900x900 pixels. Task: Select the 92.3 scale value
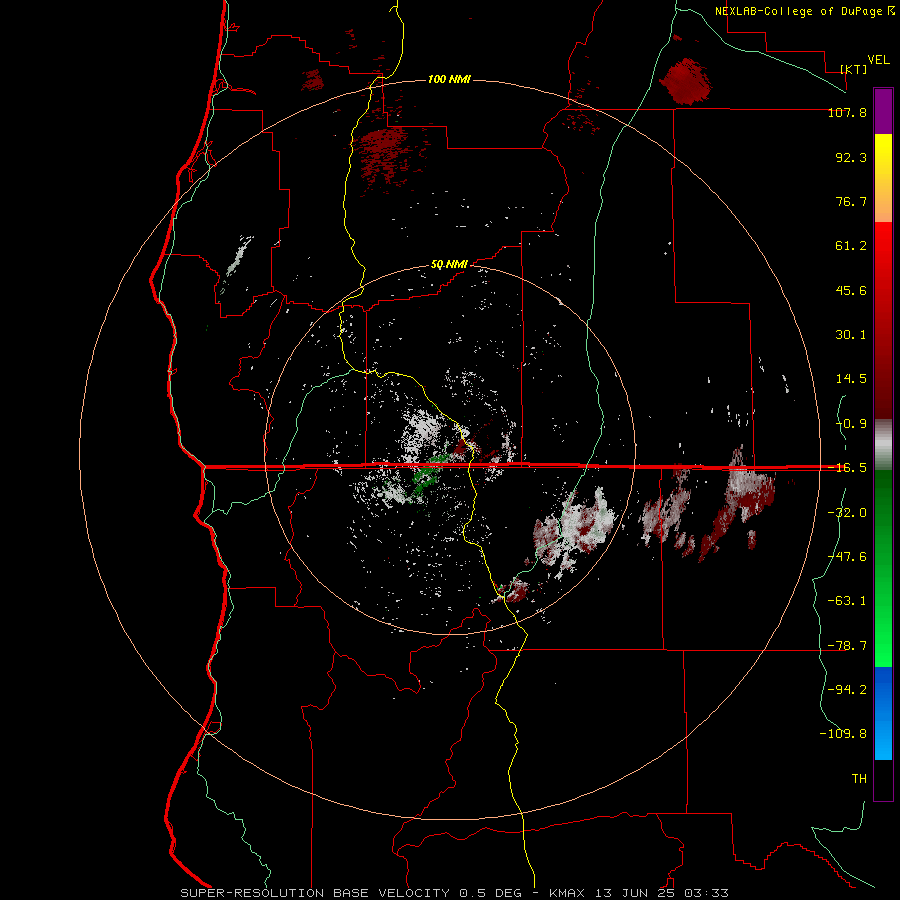(x=851, y=157)
